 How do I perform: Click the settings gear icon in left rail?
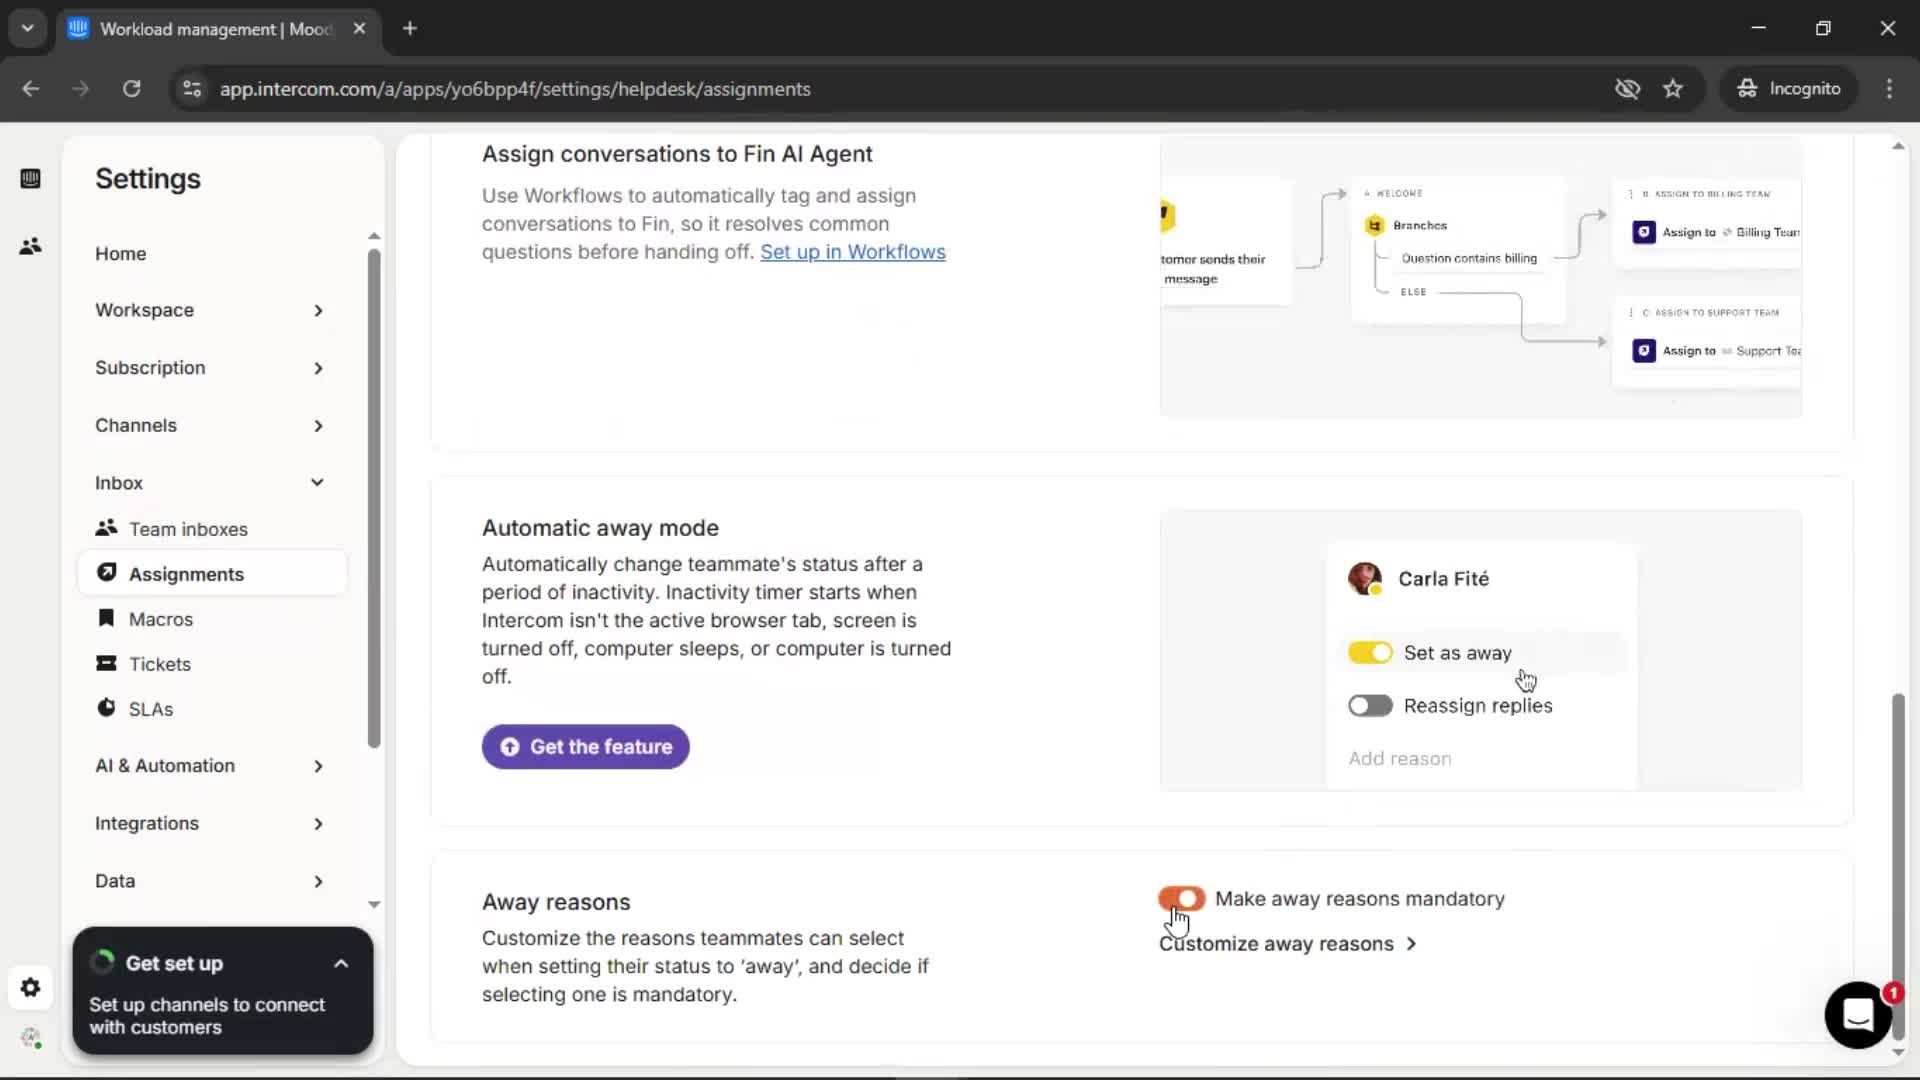click(x=30, y=988)
